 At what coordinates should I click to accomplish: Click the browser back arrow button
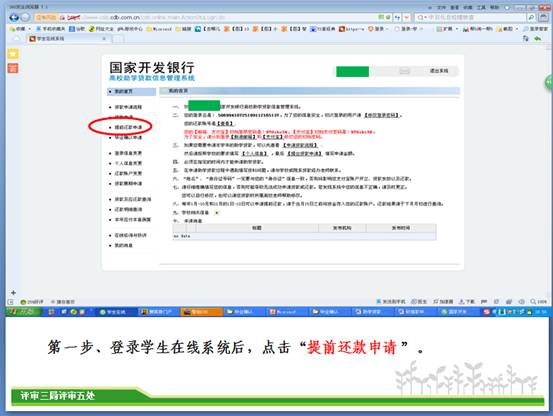click(x=14, y=17)
